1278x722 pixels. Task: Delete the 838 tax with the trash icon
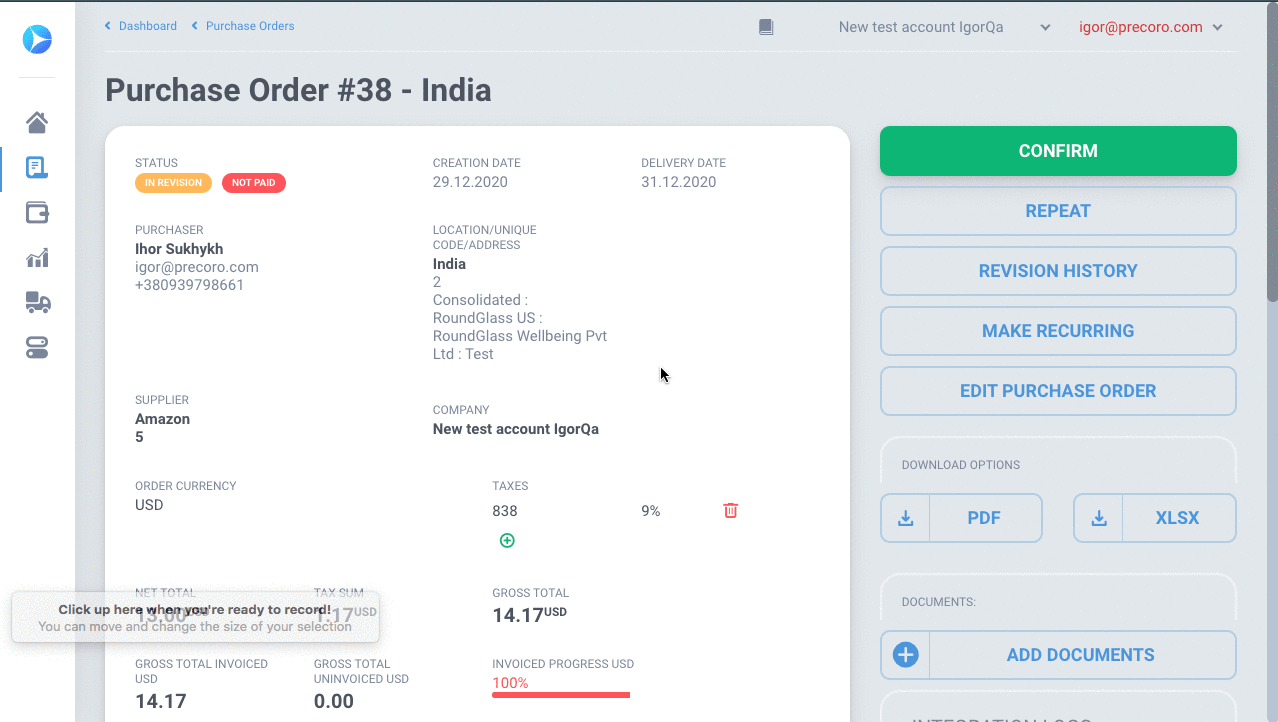tap(731, 510)
